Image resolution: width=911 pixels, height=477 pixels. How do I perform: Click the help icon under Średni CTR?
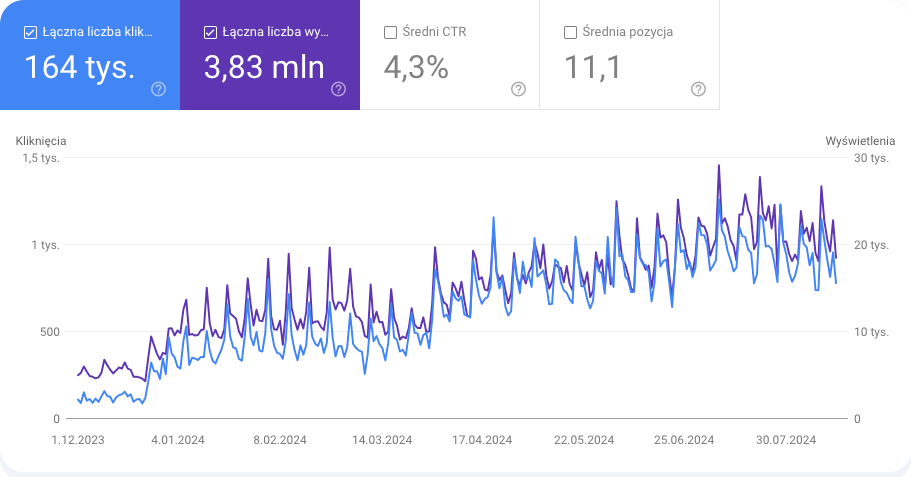(x=518, y=89)
